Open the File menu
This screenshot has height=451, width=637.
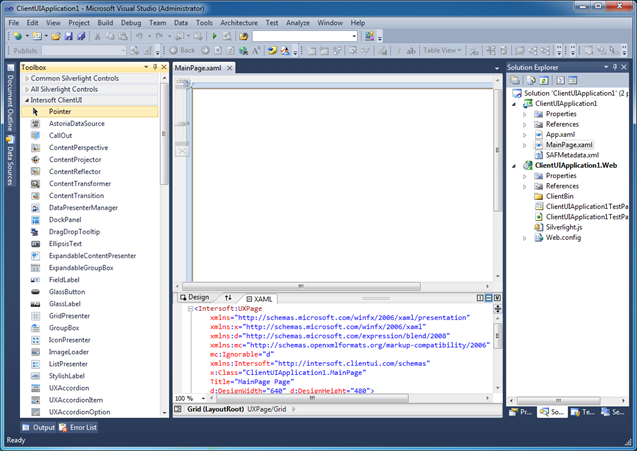[x=14, y=23]
